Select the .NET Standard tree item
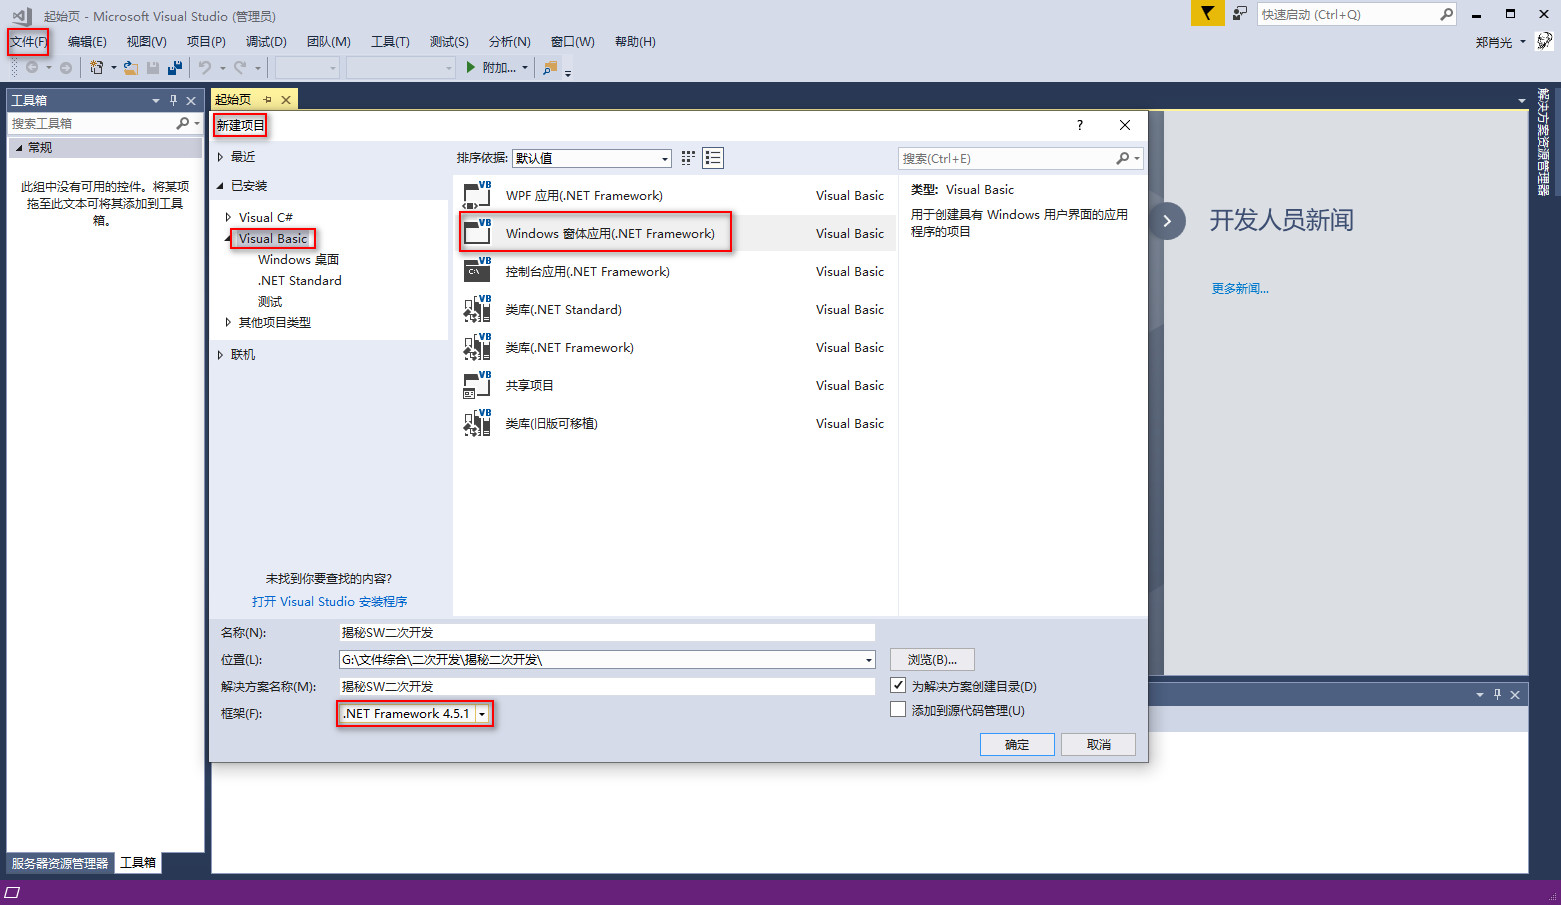The height and width of the screenshot is (905, 1561). [300, 281]
